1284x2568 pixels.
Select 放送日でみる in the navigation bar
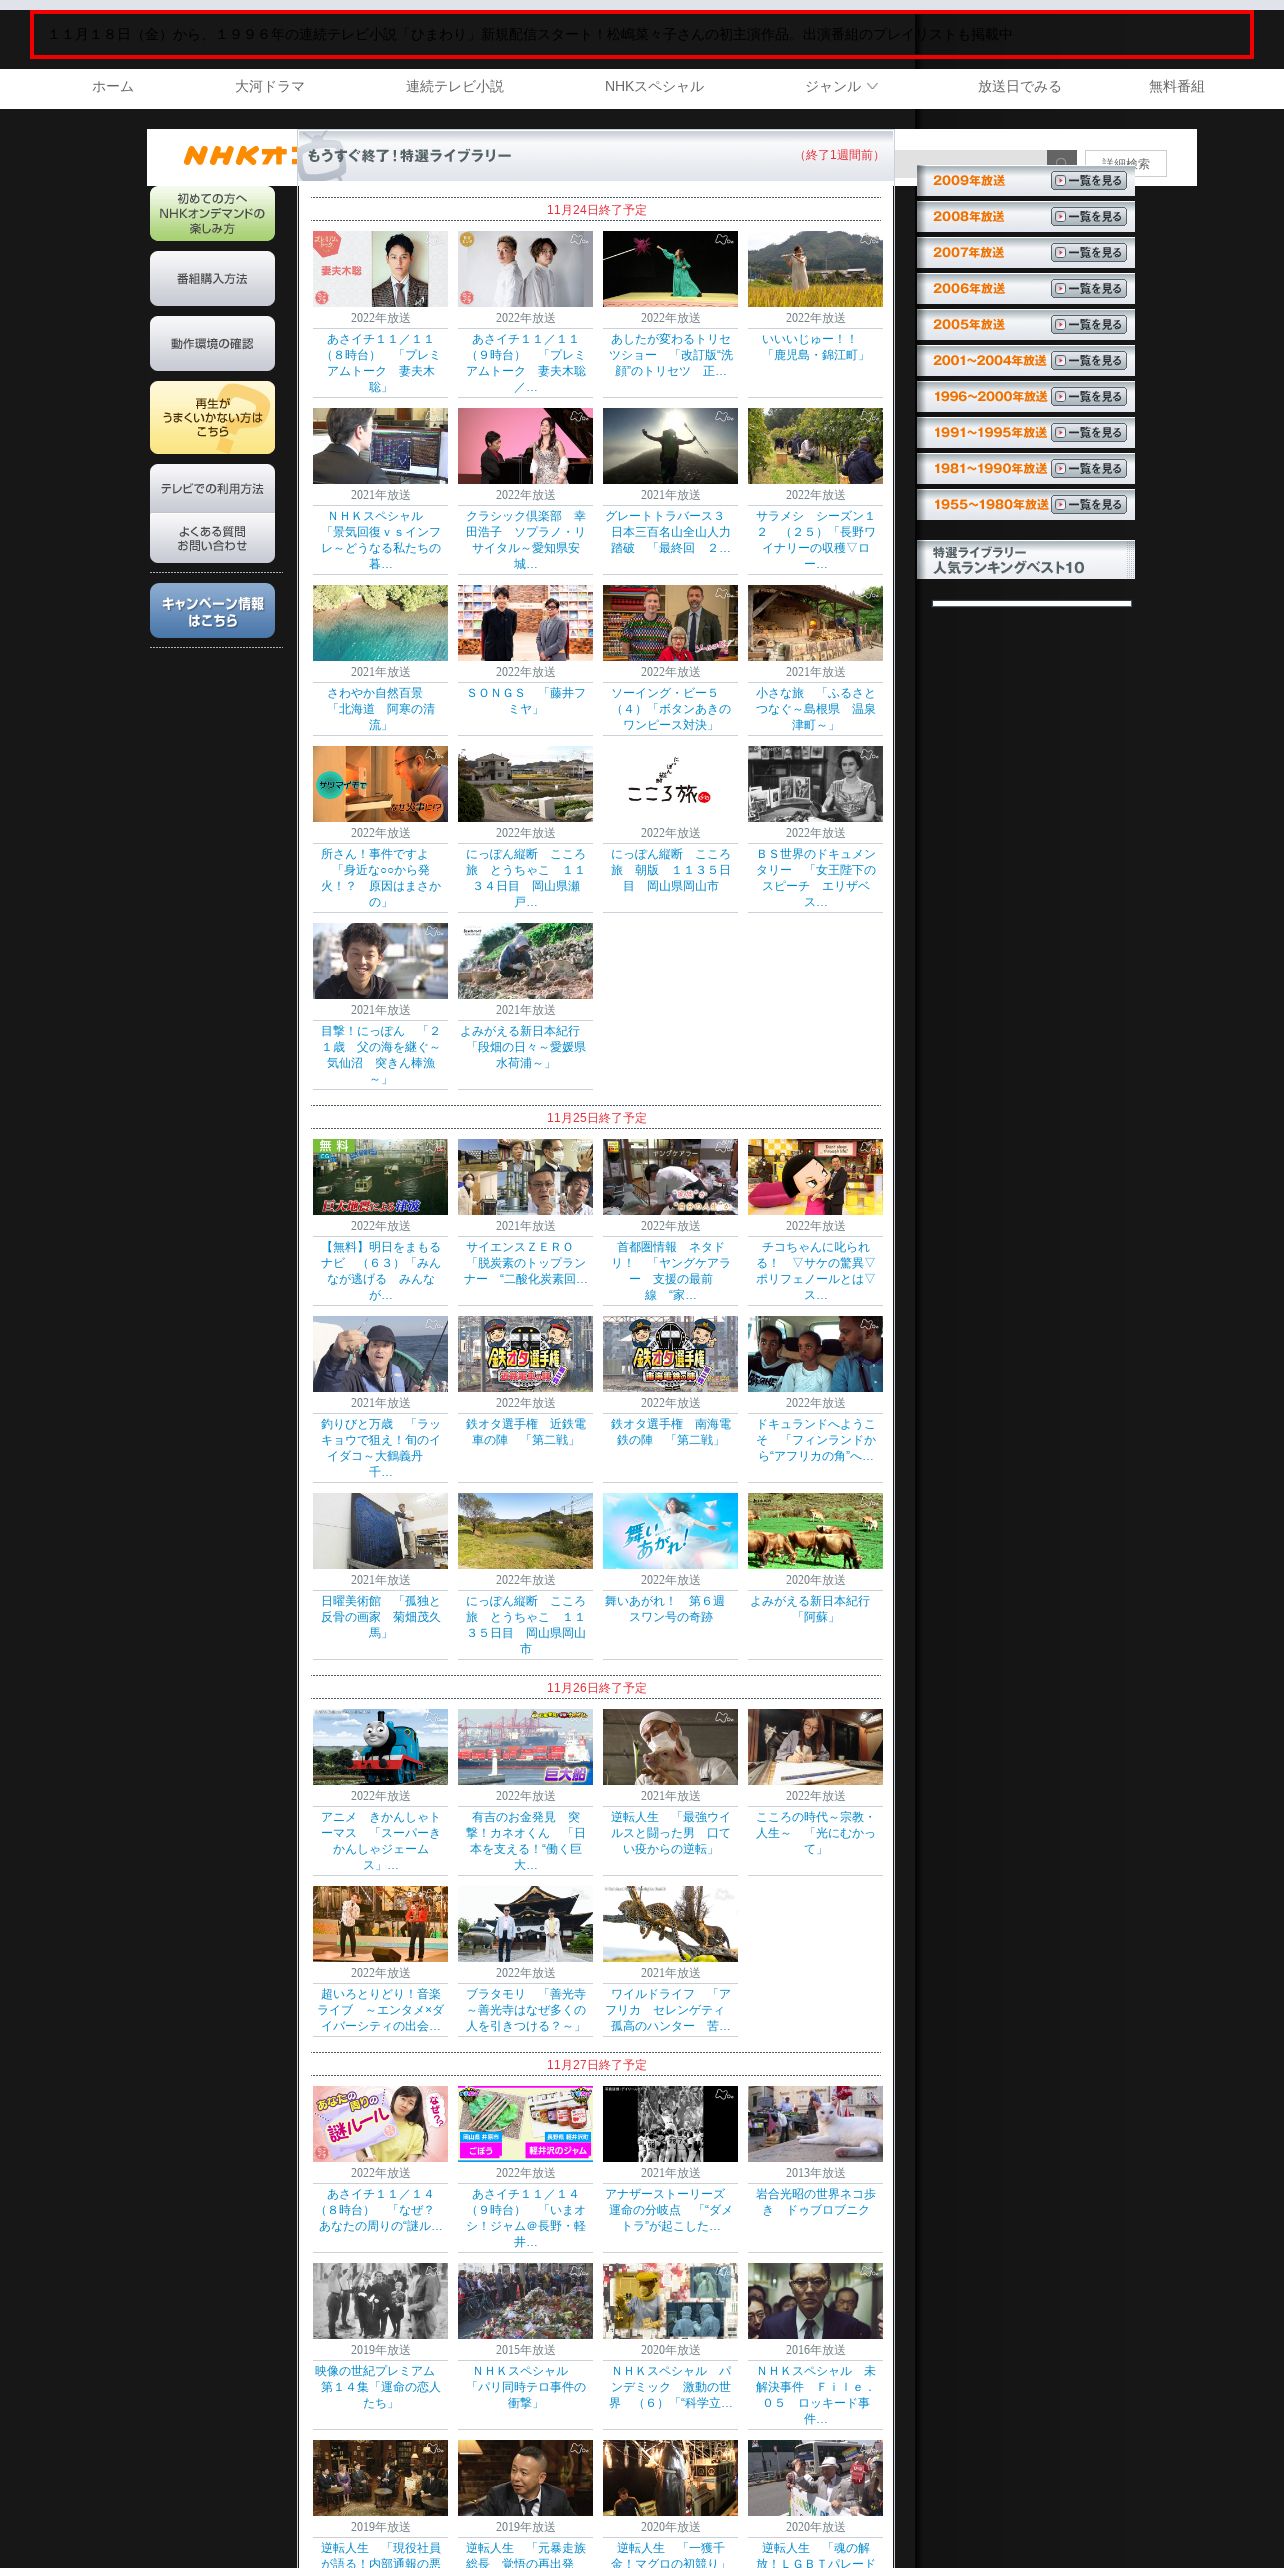pos(1019,87)
